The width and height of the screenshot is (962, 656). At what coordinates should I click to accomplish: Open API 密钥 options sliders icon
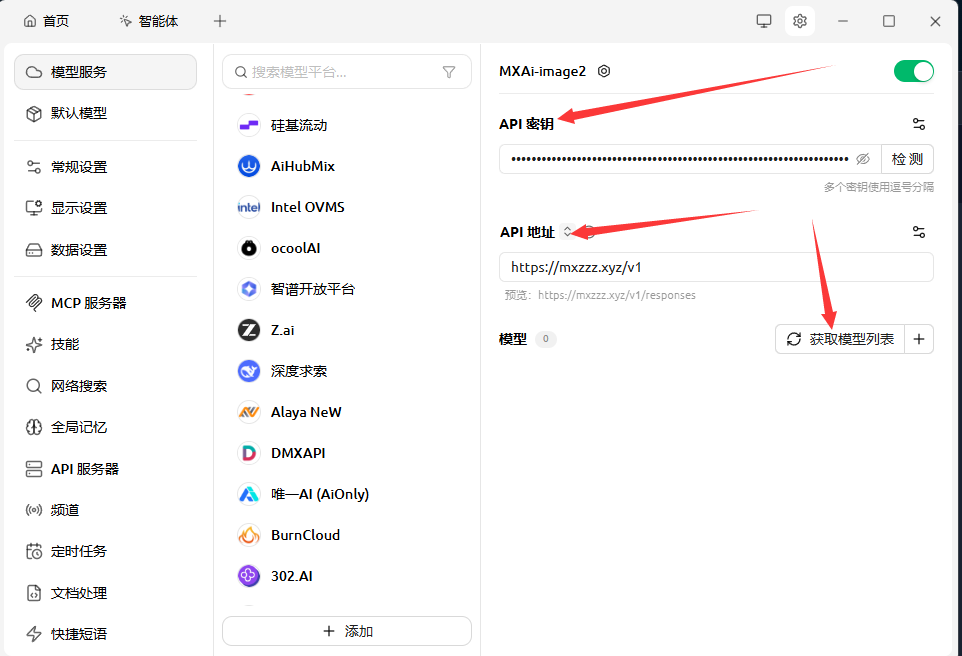pos(918,124)
